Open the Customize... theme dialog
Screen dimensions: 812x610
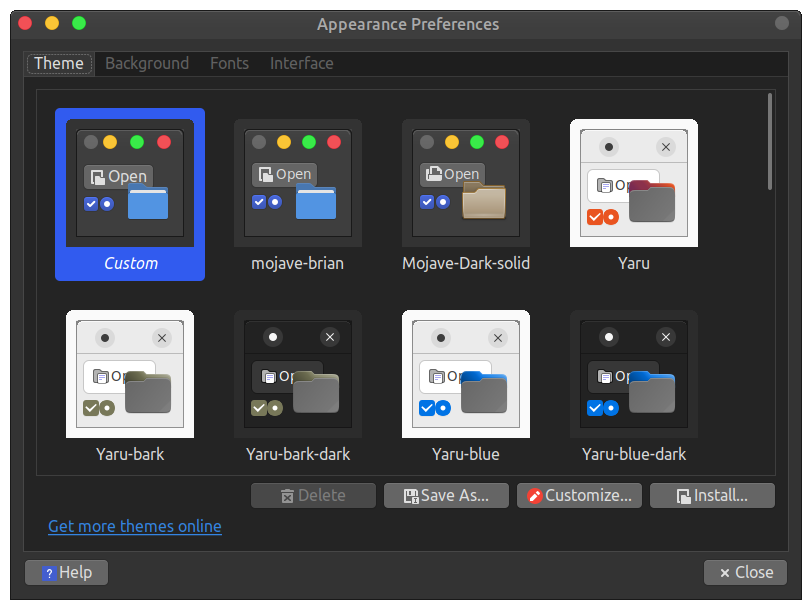click(579, 496)
